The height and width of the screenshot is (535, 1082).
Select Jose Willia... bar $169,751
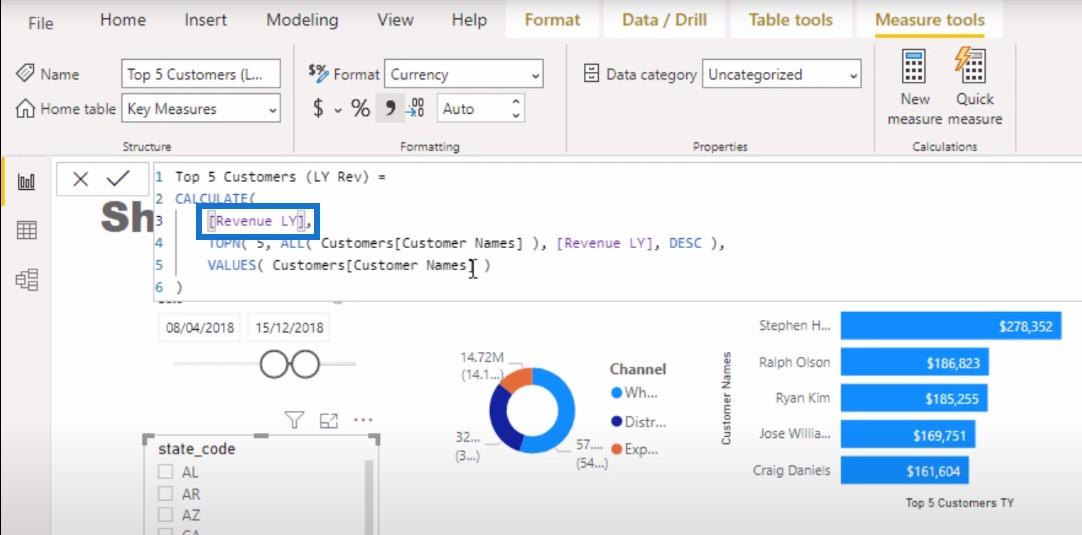pyautogui.click(x=907, y=435)
